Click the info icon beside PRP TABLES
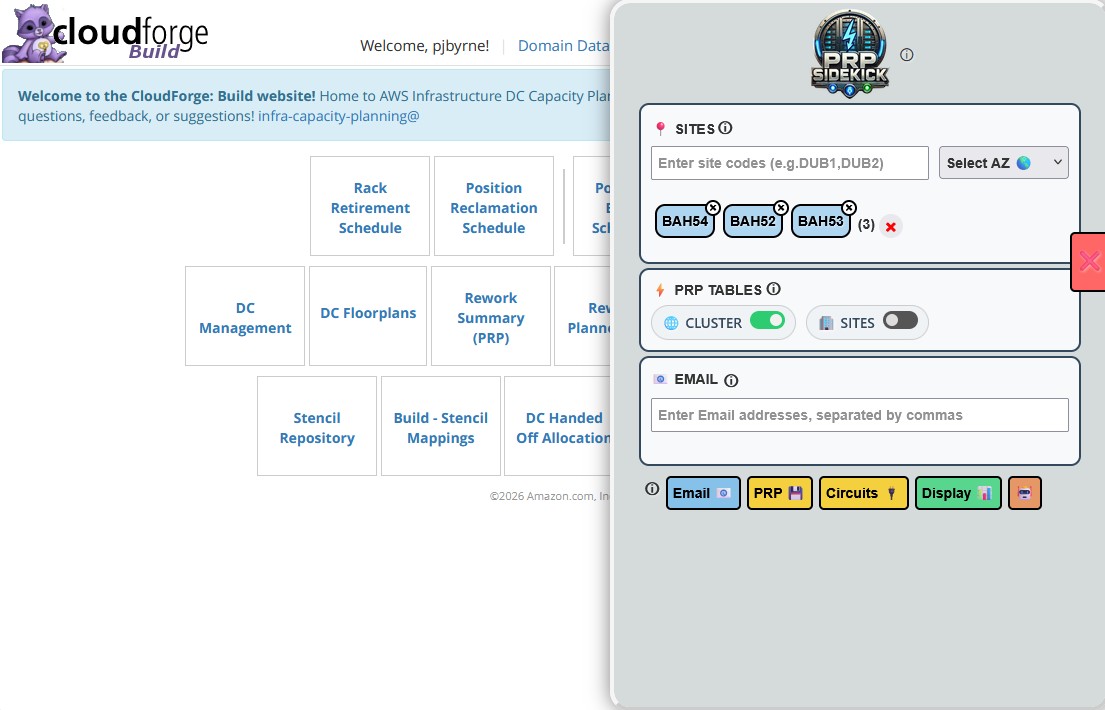This screenshot has width=1105, height=710. 774,289
